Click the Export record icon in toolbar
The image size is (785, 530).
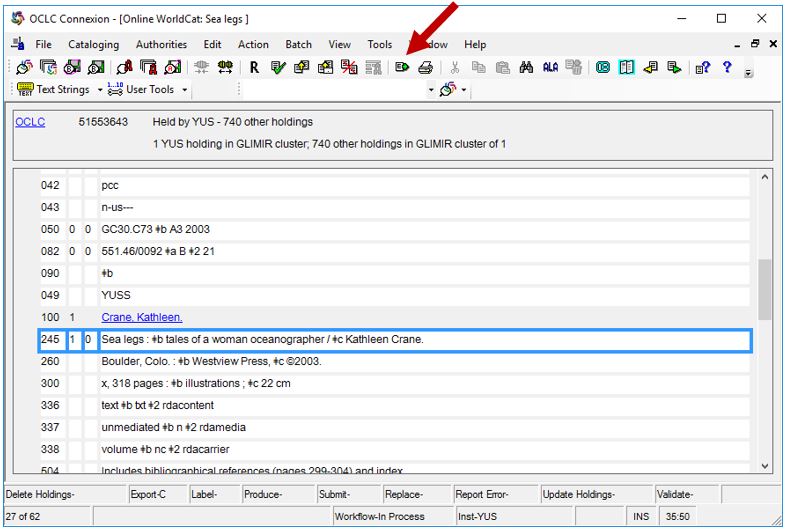coord(402,67)
